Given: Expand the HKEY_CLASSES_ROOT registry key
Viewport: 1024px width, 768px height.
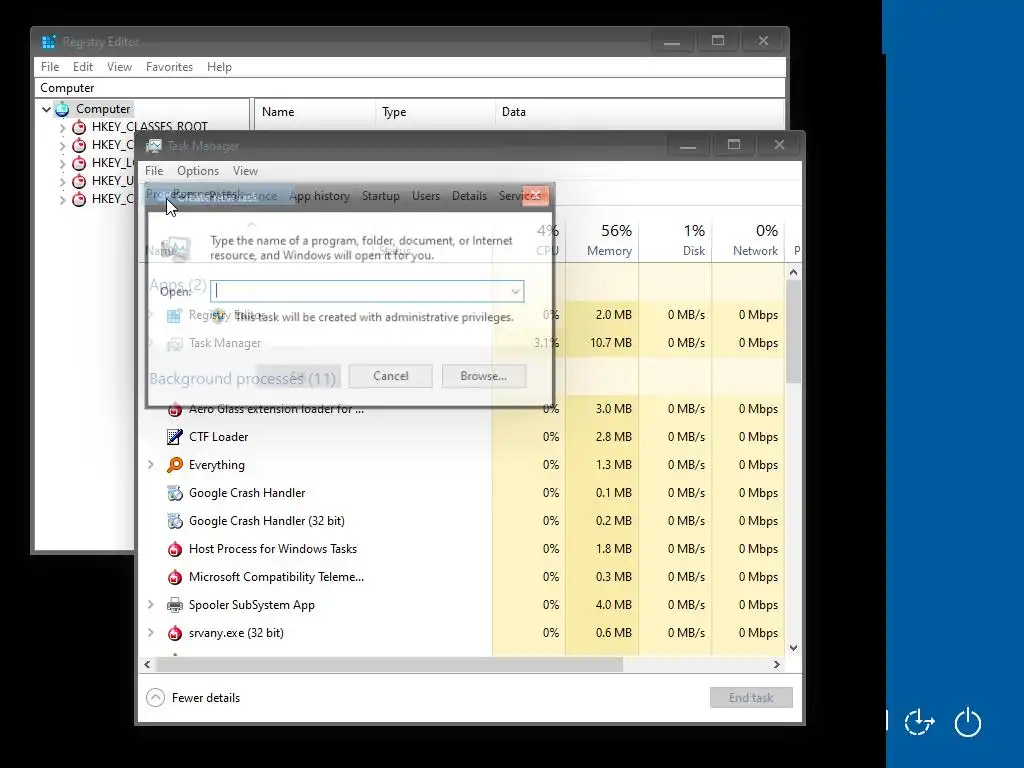Looking at the screenshot, I should (x=63, y=127).
